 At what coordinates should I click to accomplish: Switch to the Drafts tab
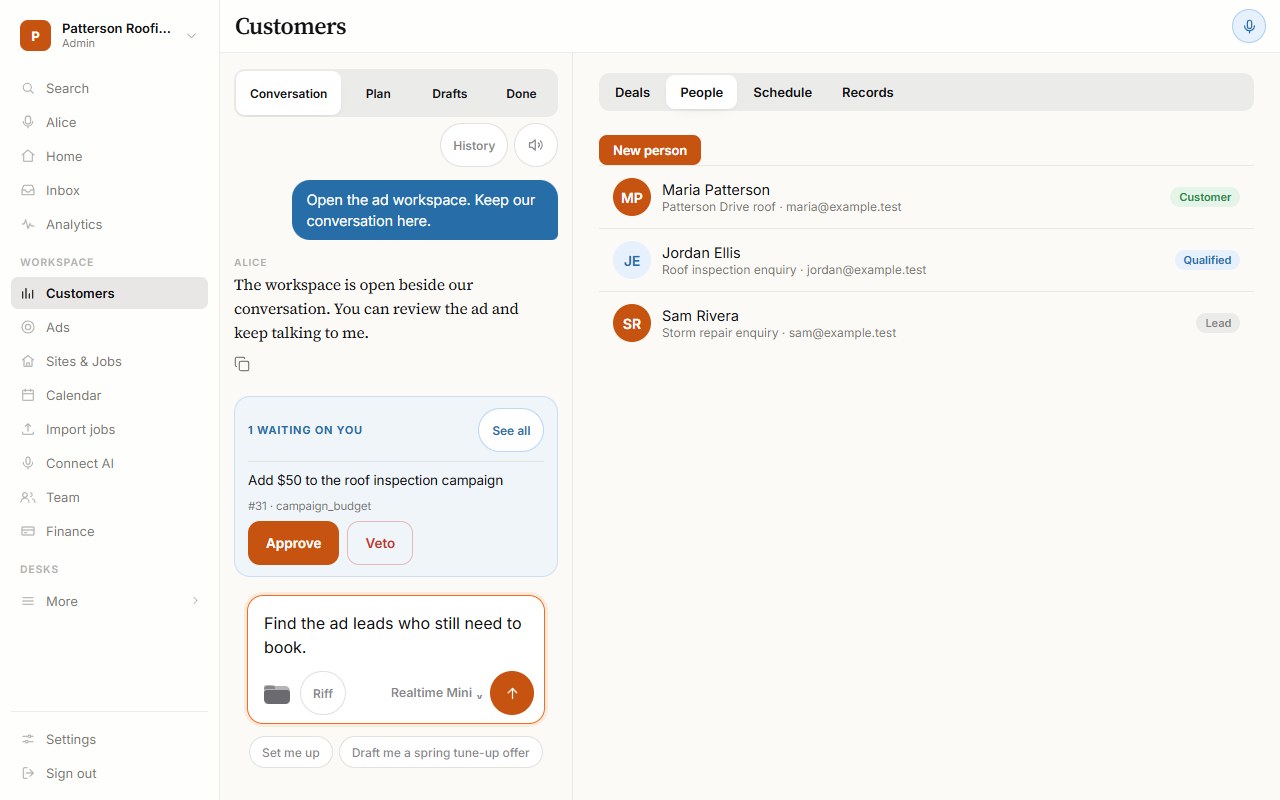point(450,93)
